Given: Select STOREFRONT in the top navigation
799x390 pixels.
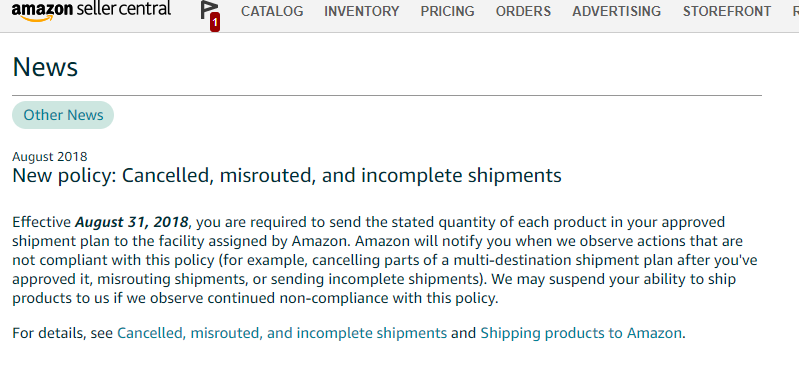Looking at the screenshot, I should [x=727, y=11].
